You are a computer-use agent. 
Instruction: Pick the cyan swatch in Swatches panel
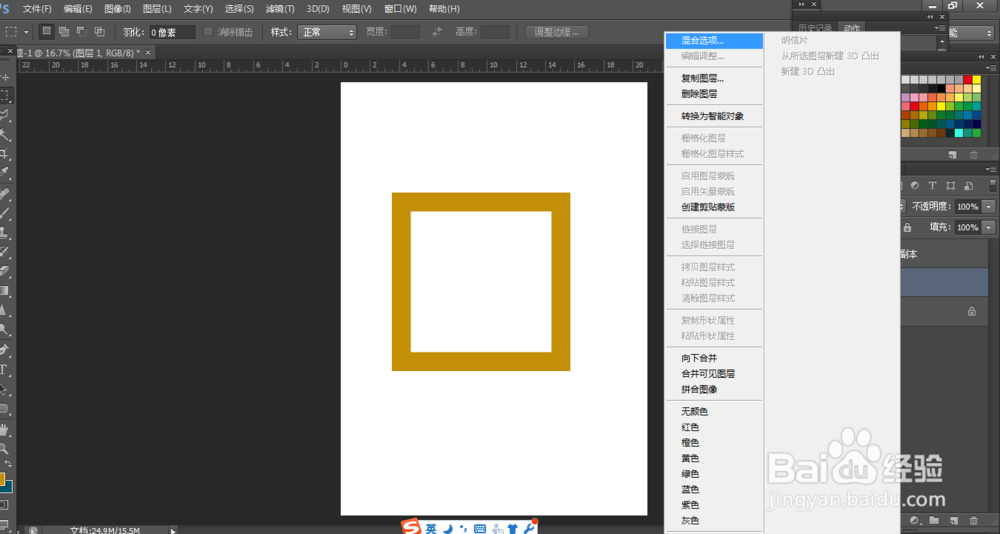tap(959, 133)
